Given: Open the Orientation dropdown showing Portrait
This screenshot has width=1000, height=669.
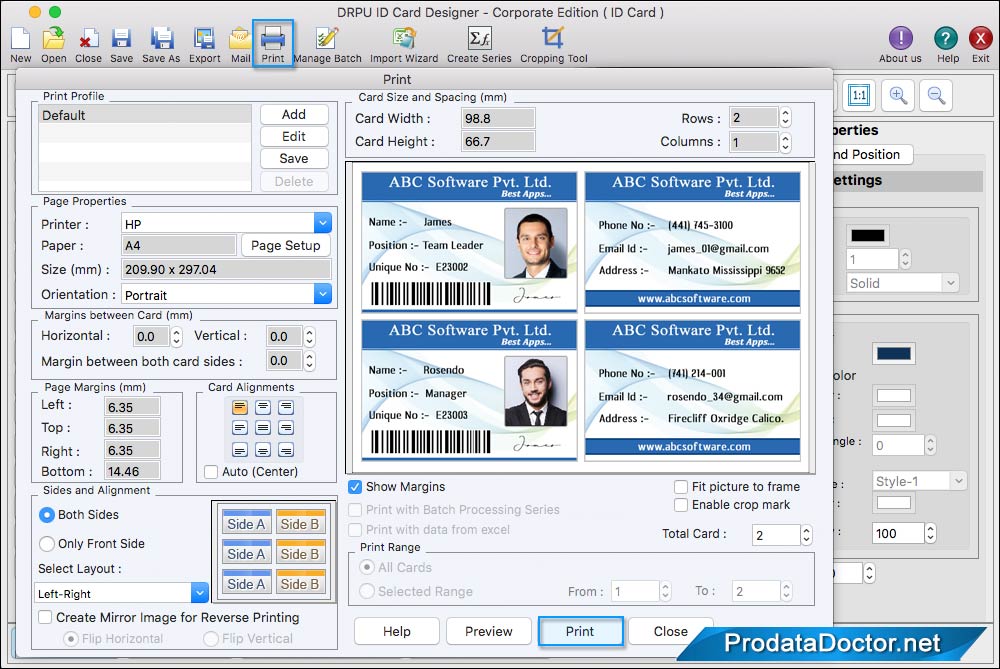Looking at the screenshot, I should pos(226,294).
